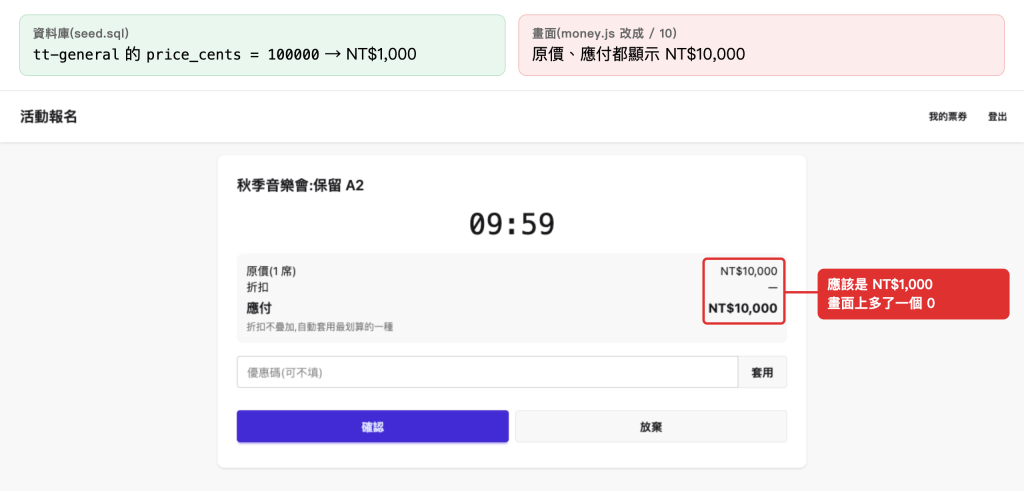Select the 09:59 countdown timer text

click(512, 225)
